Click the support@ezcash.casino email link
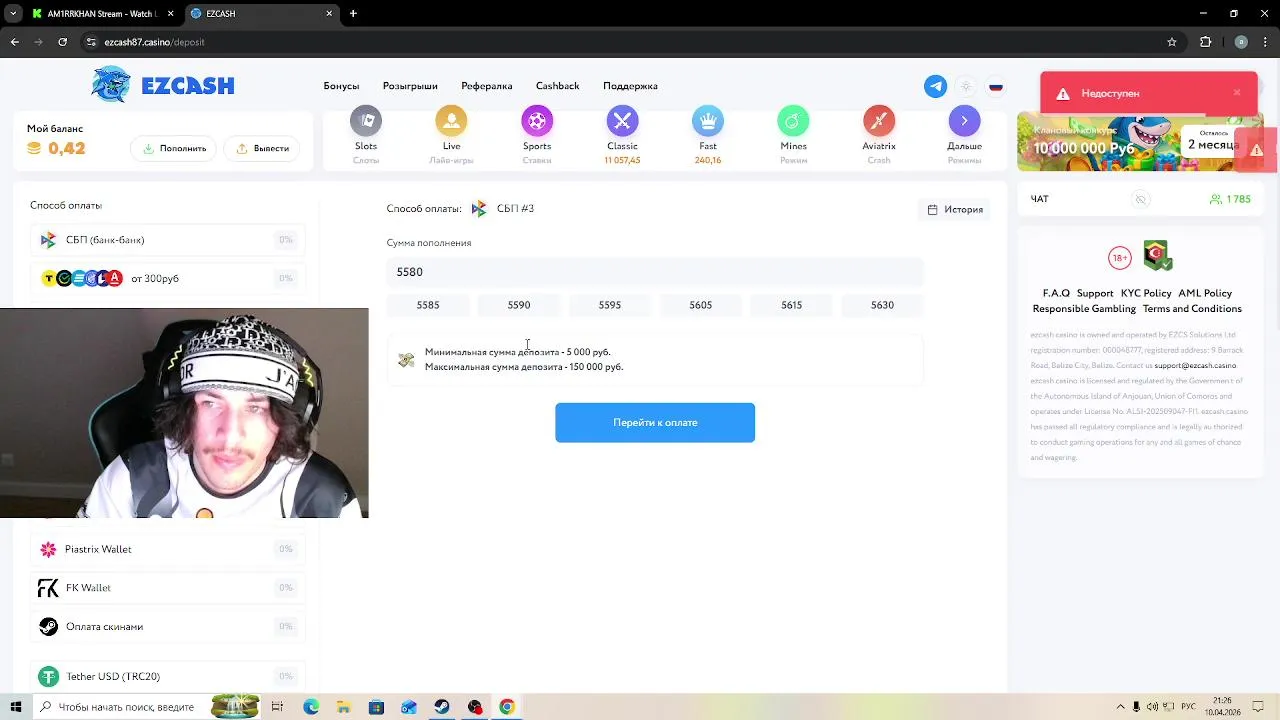This screenshot has height=720, width=1280. click(1195, 366)
